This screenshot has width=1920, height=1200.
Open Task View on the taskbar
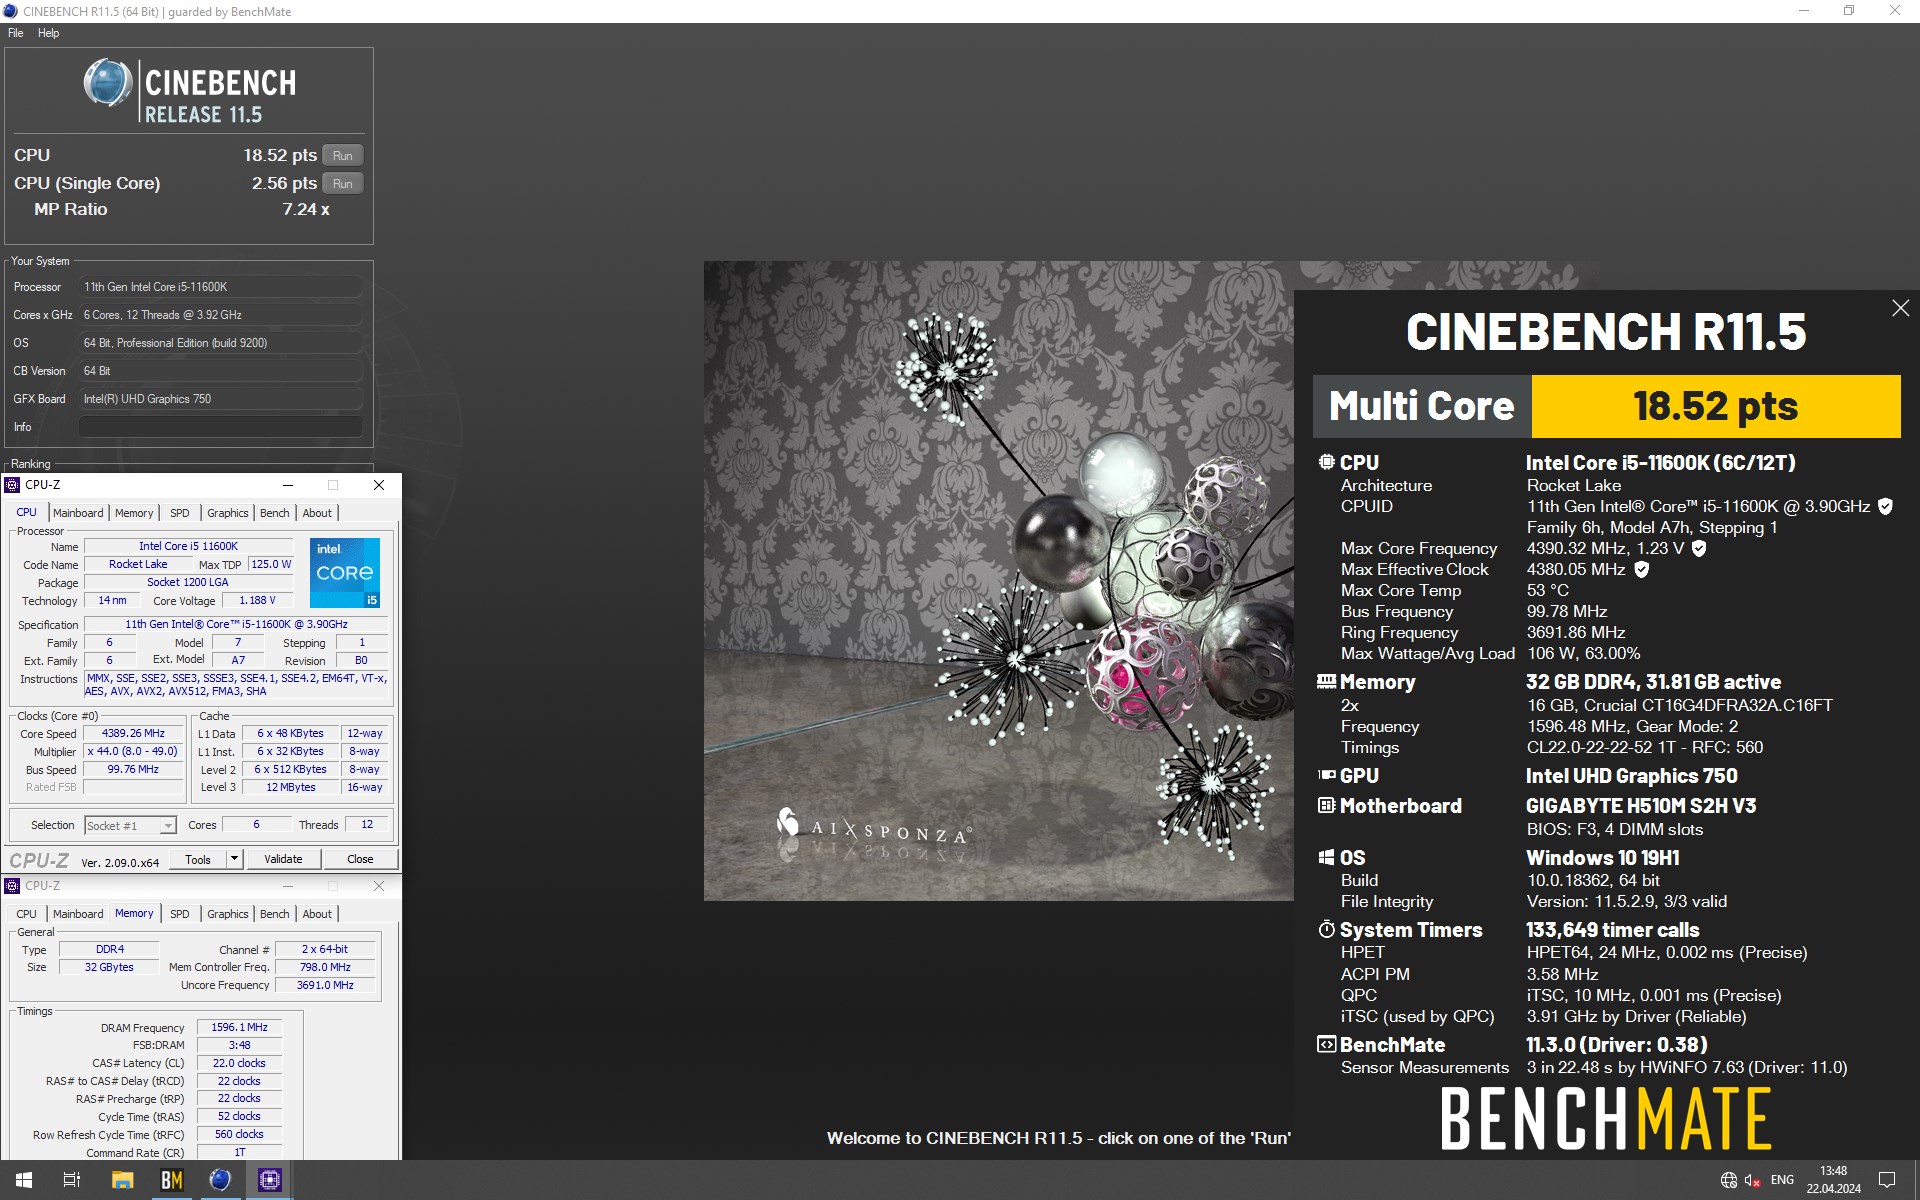click(72, 1180)
